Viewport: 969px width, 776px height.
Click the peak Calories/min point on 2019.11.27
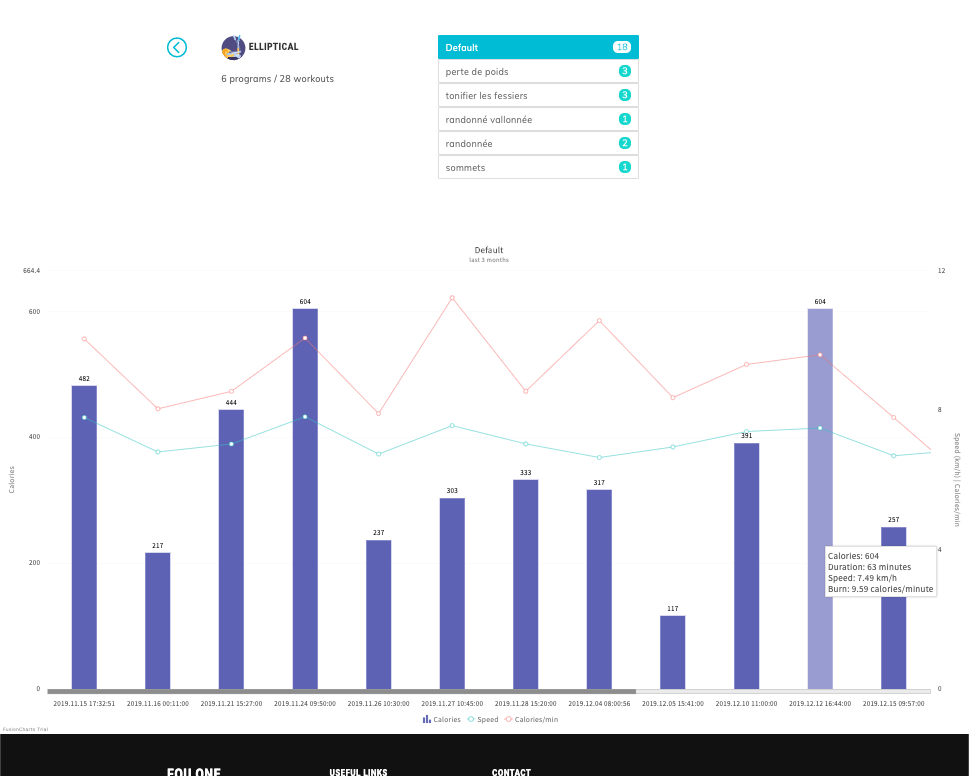point(452,298)
